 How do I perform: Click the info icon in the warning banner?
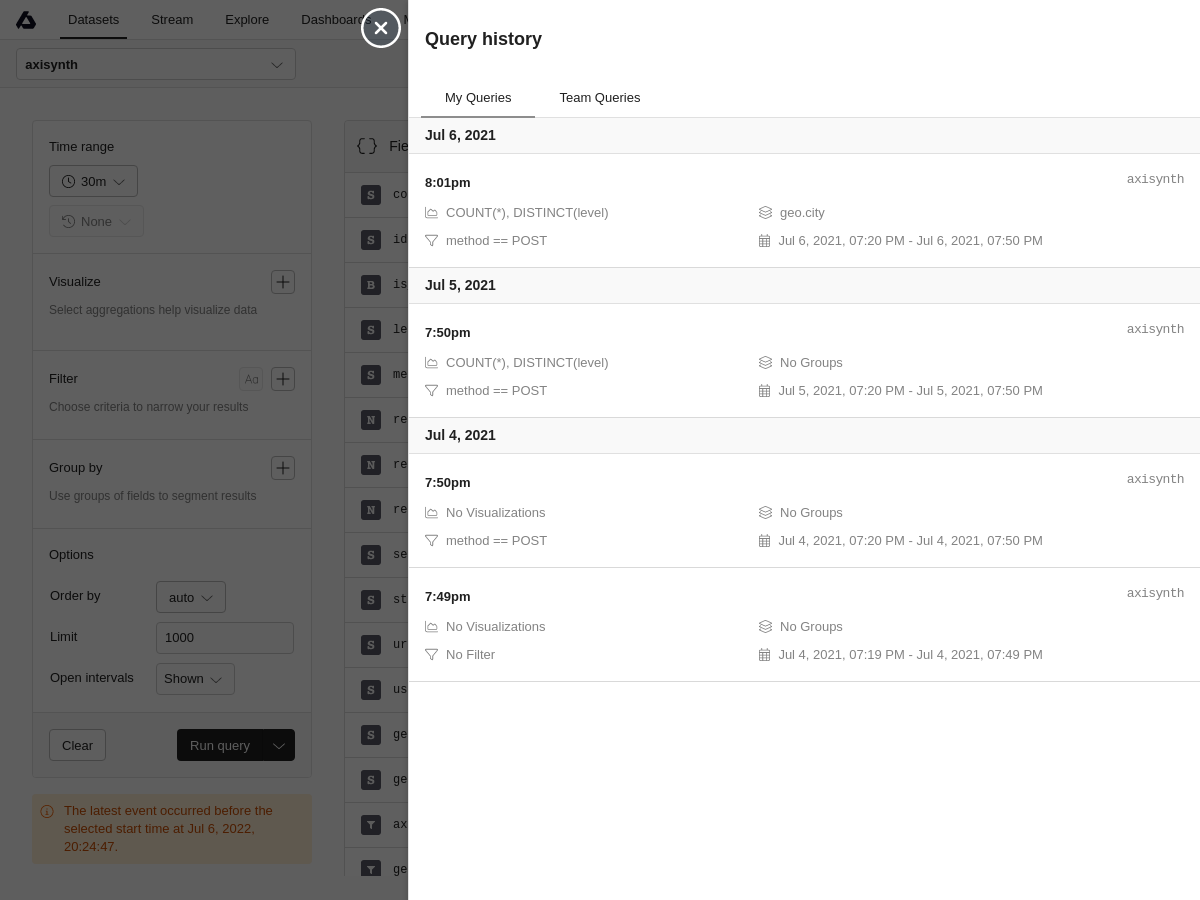click(x=47, y=812)
